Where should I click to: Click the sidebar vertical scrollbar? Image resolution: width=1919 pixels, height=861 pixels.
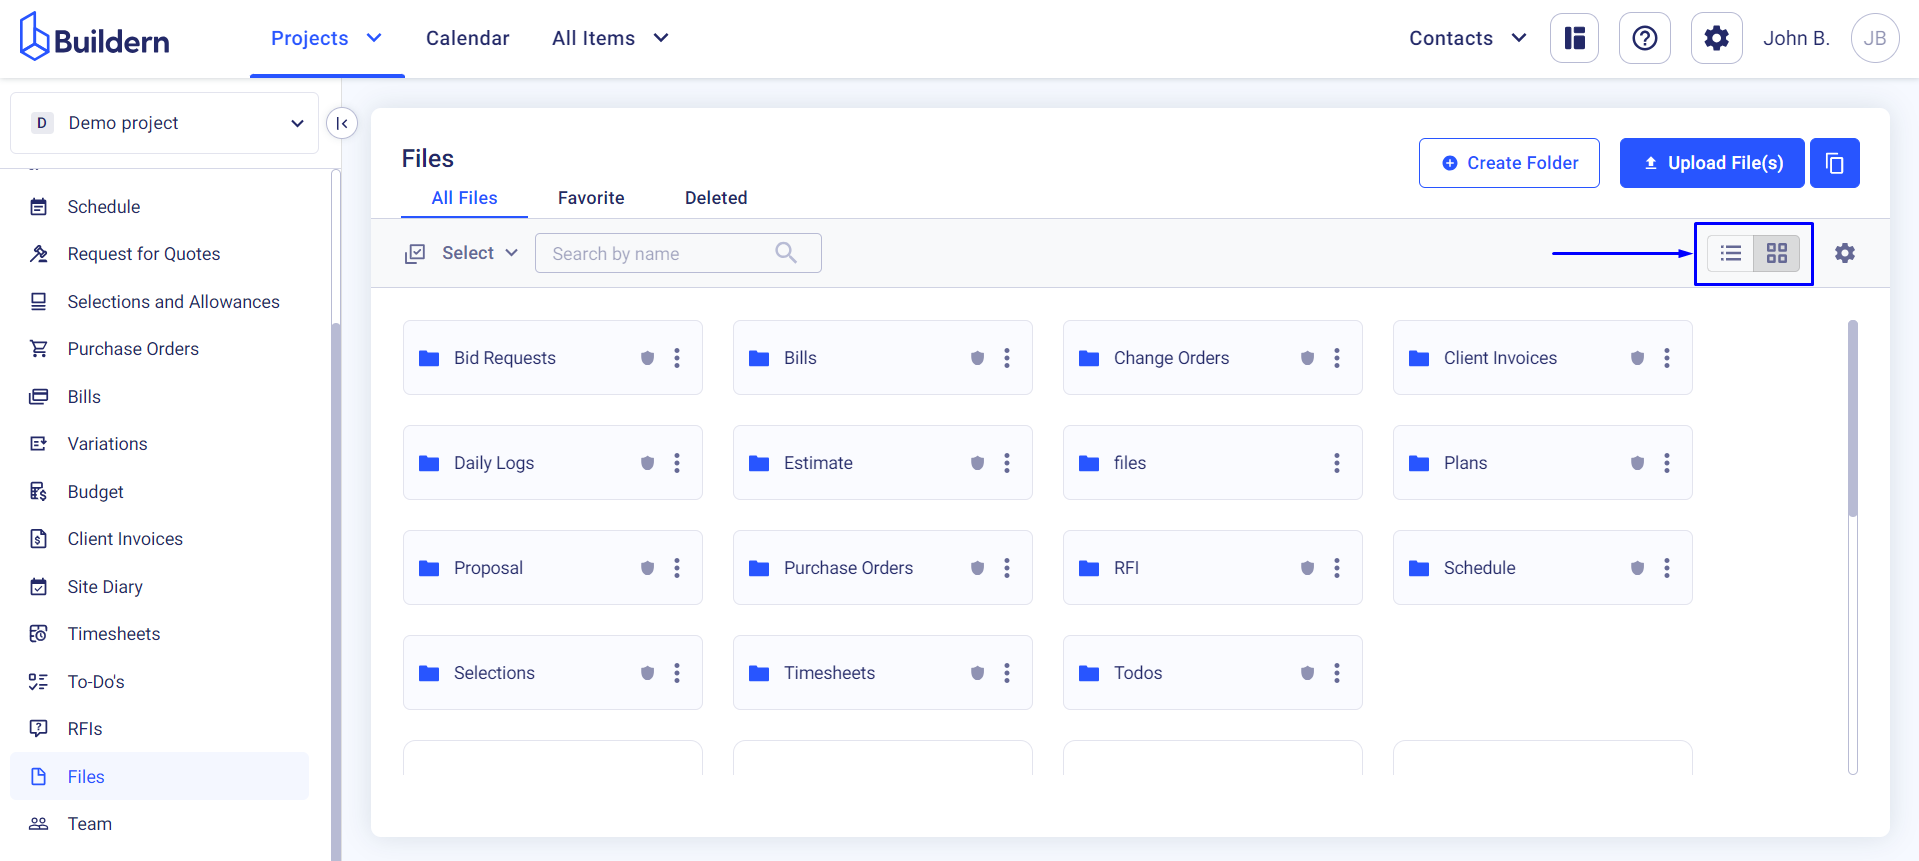(x=336, y=590)
